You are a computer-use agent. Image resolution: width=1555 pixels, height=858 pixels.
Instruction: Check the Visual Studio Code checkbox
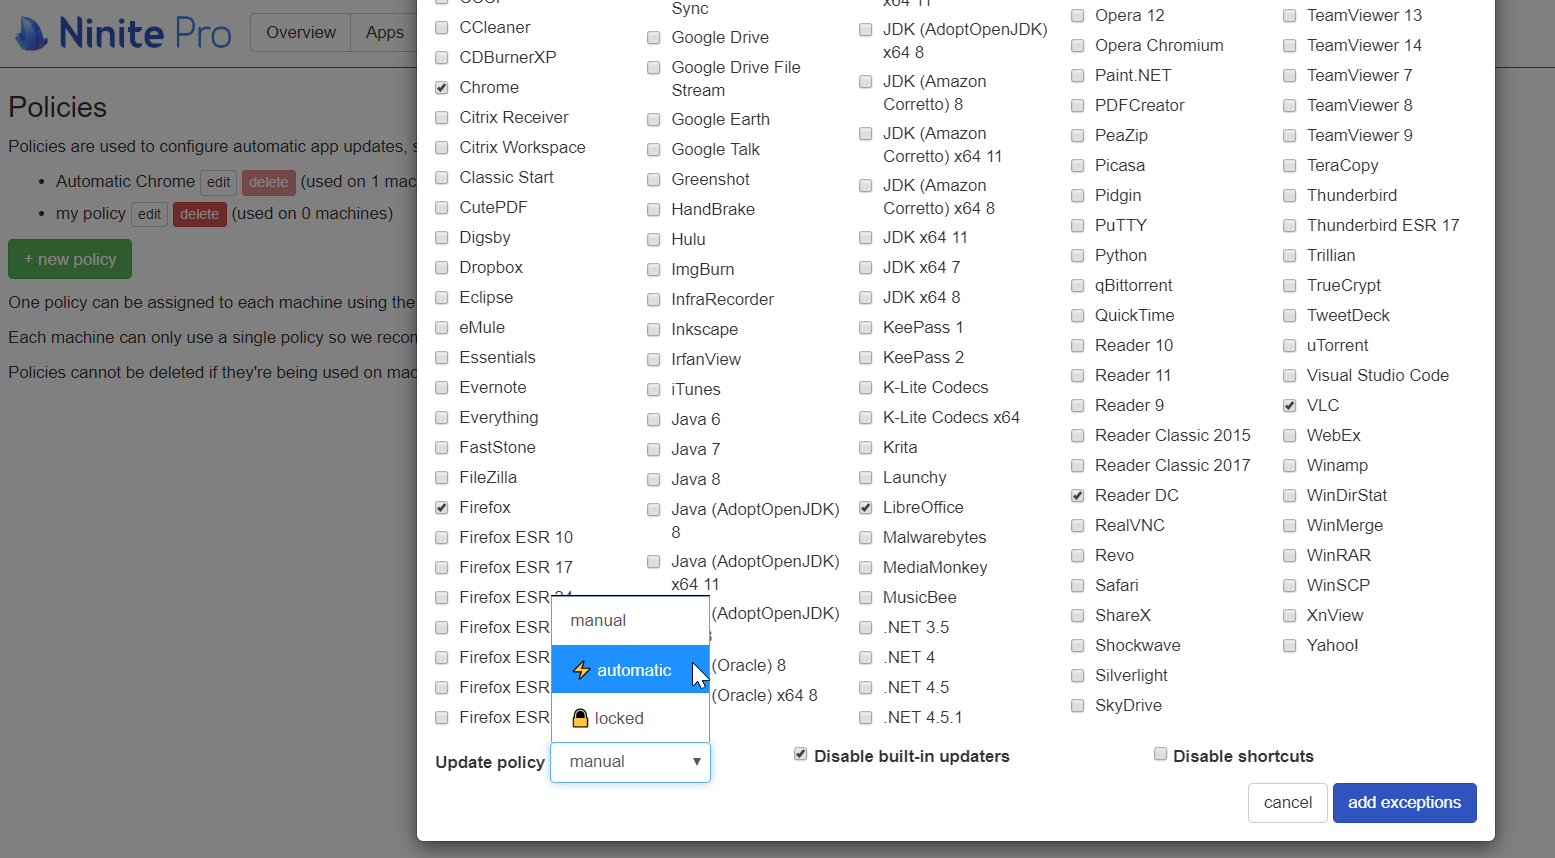1289,376
